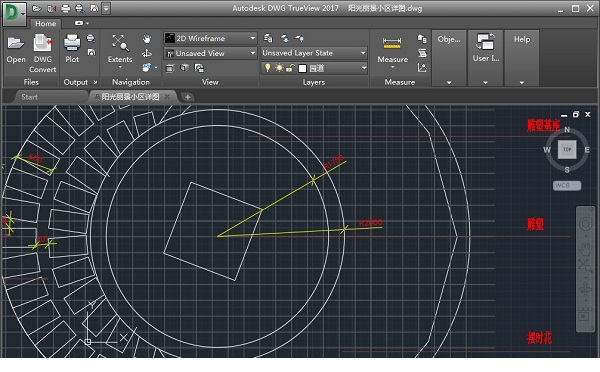Click Plot Preview in the quick access toolbar
Viewport: 600px width, 372px height.
pyautogui.click(x=93, y=8)
